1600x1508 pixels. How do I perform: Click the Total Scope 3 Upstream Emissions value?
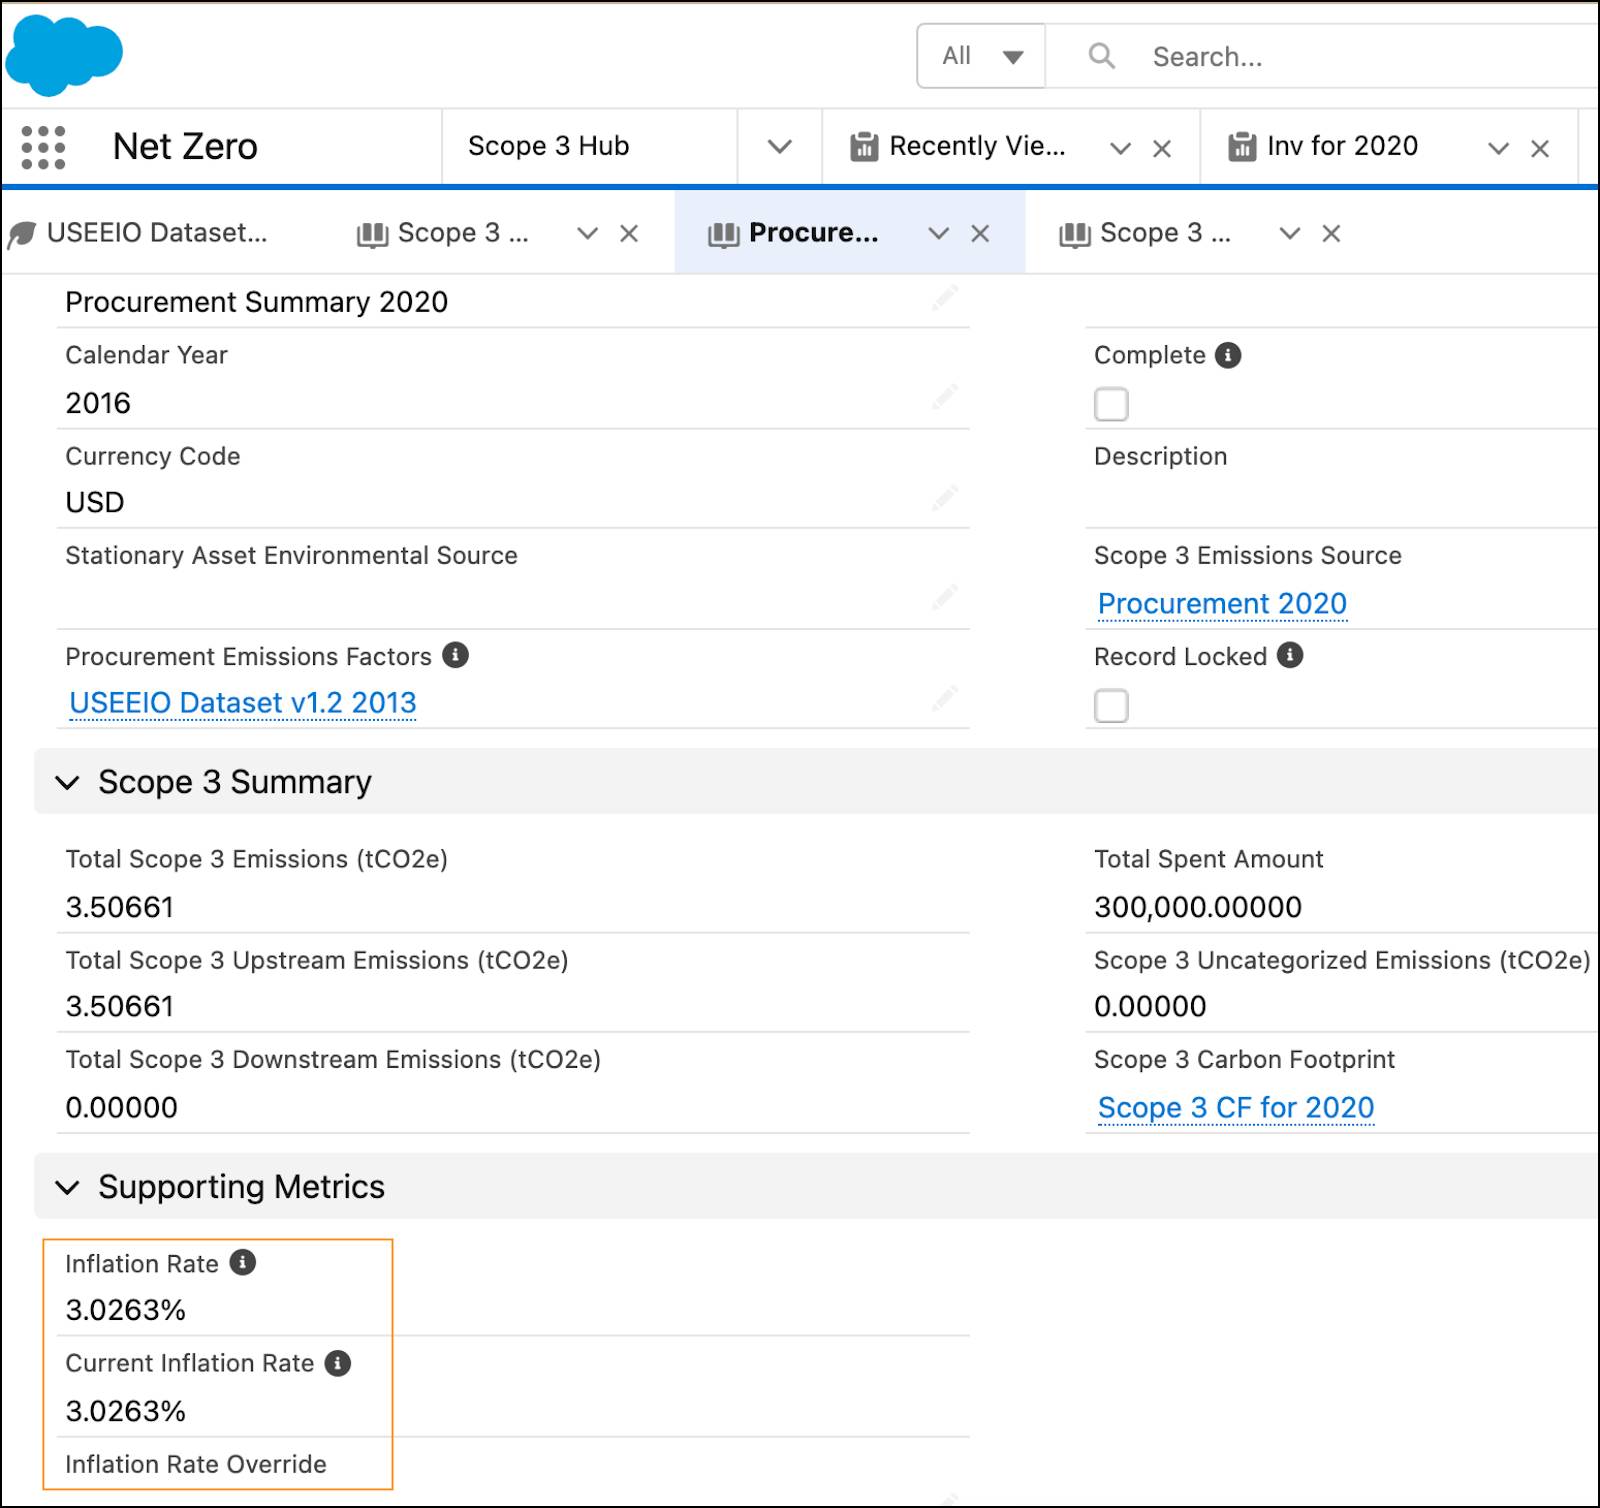[120, 1006]
